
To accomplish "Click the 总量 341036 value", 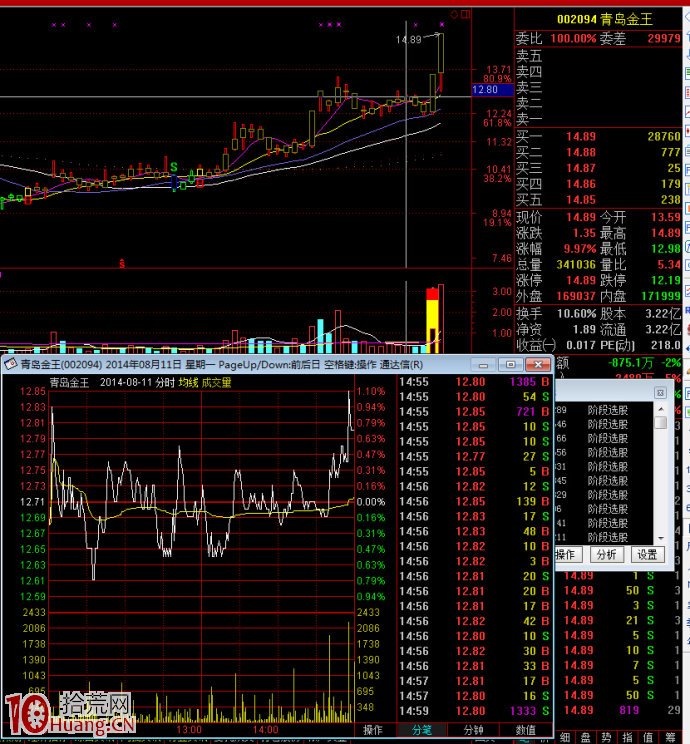I will tap(576, 264).
